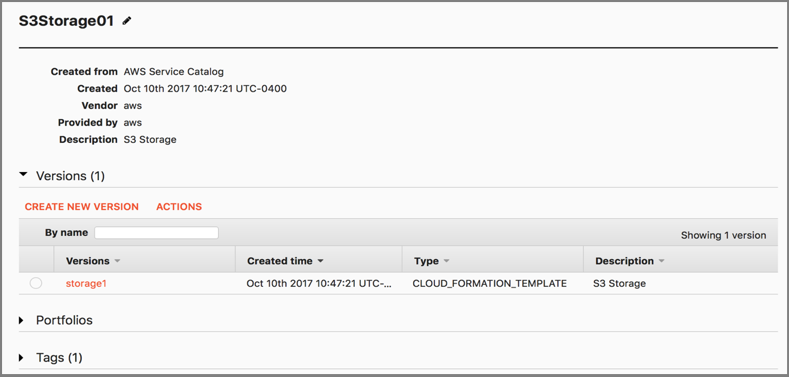789x377 pixels.
Task: Open the storage1 version link
Action: click(x=86, y=283)
